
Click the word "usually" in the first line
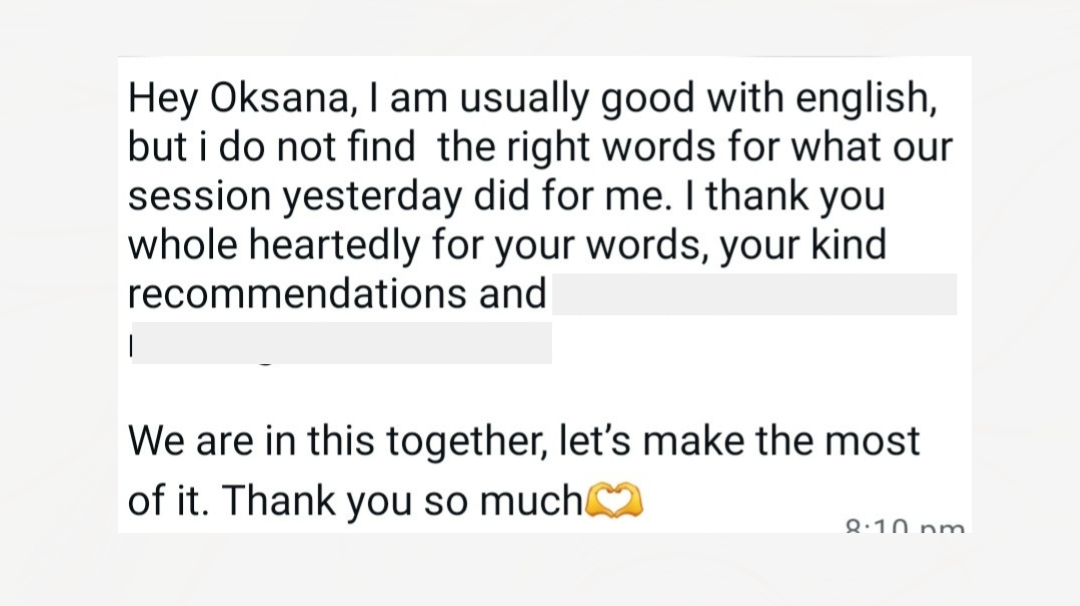502,99
